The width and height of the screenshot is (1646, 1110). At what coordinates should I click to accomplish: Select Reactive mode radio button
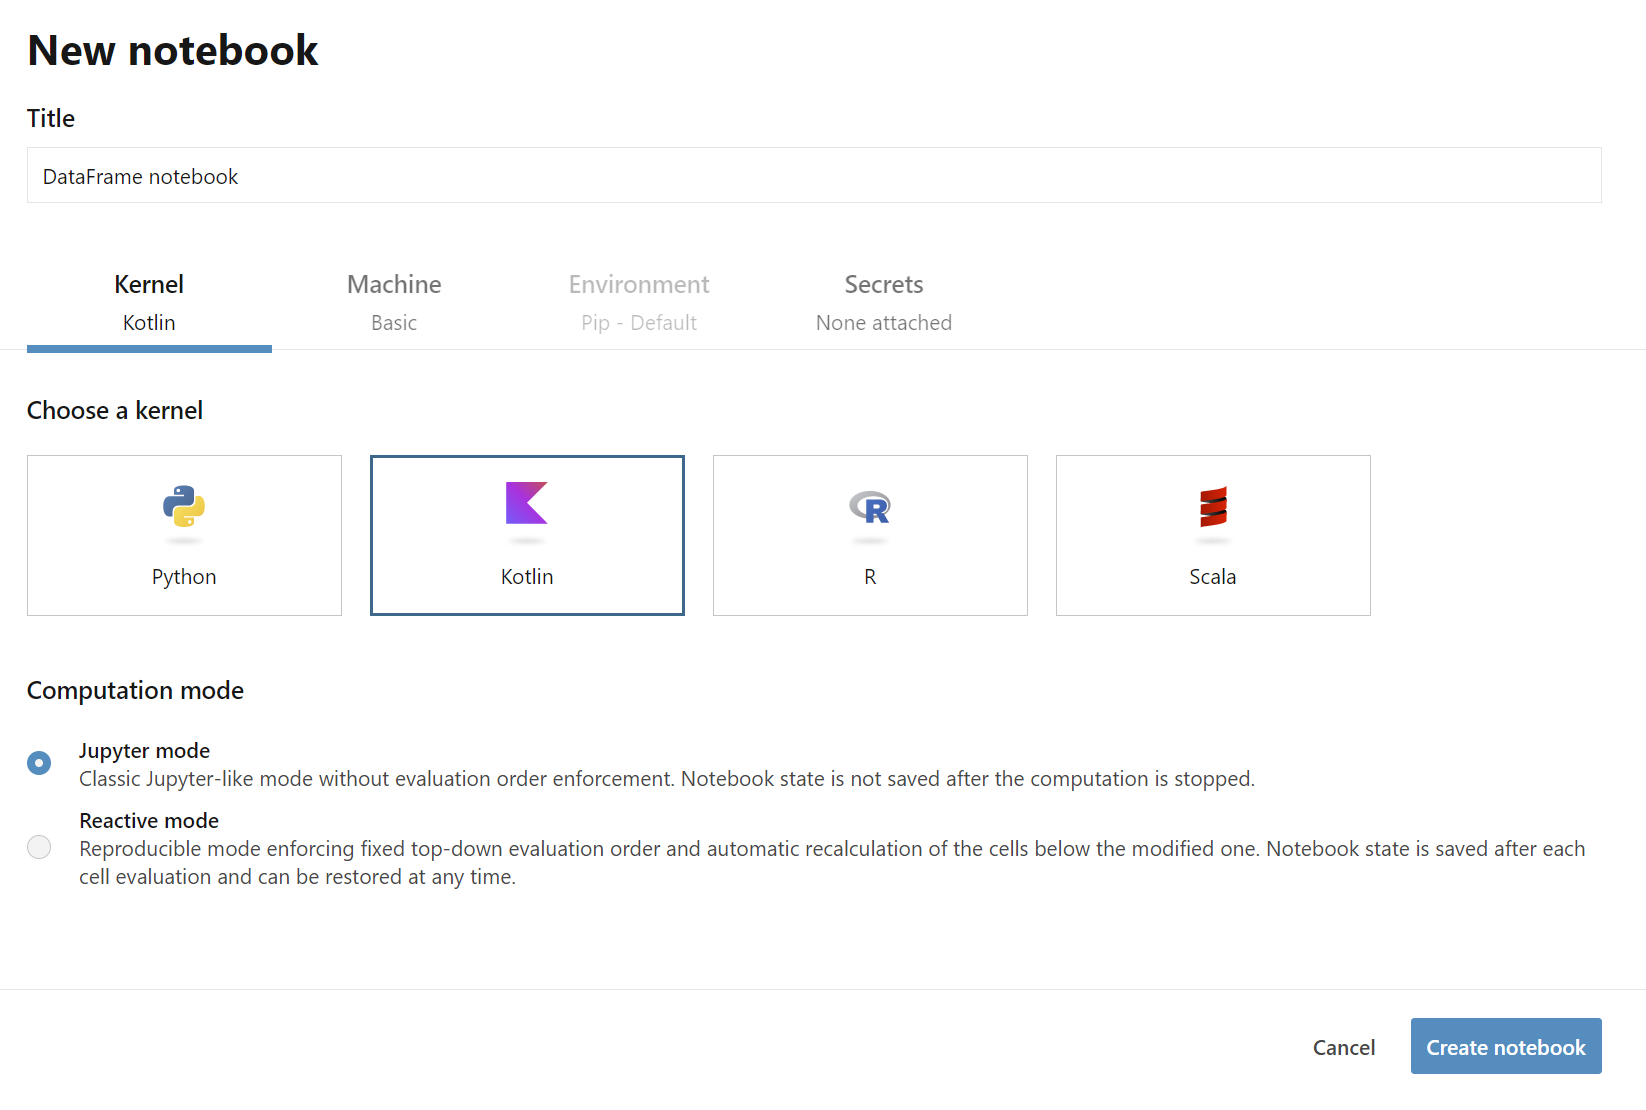[x=39, y=847]
